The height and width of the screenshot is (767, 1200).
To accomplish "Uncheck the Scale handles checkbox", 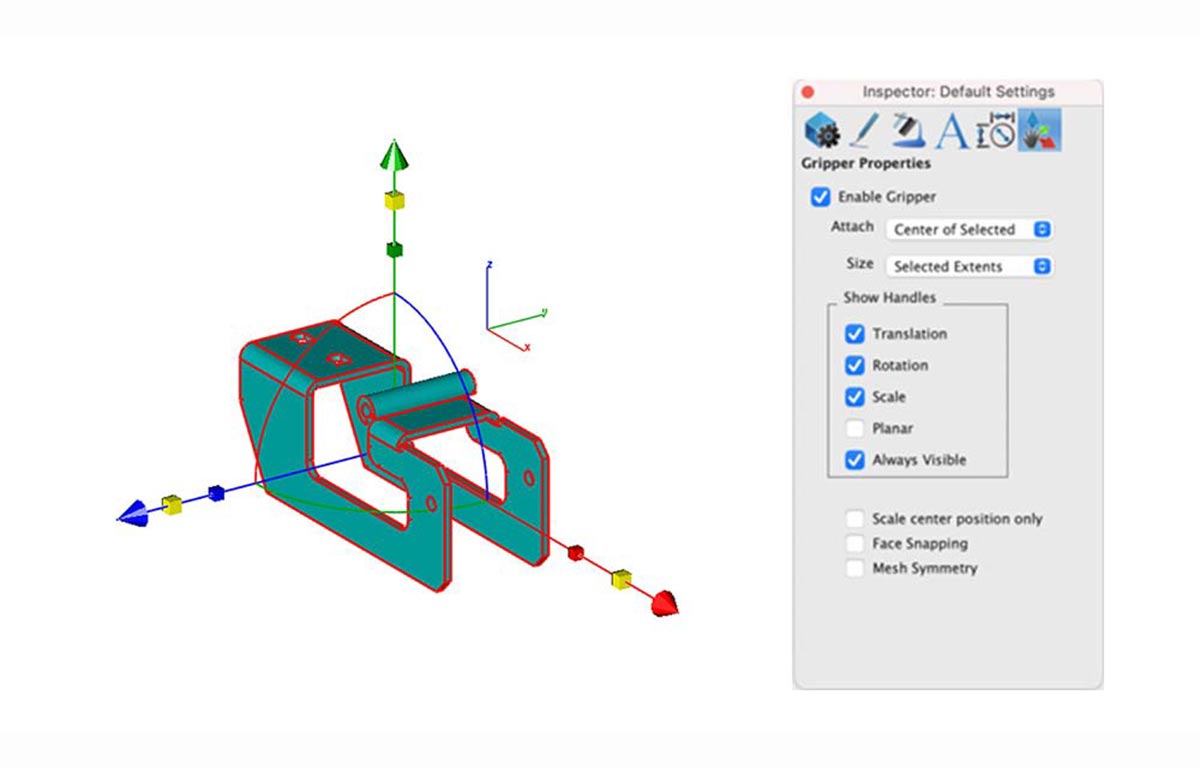I will (x=856, y=396).
